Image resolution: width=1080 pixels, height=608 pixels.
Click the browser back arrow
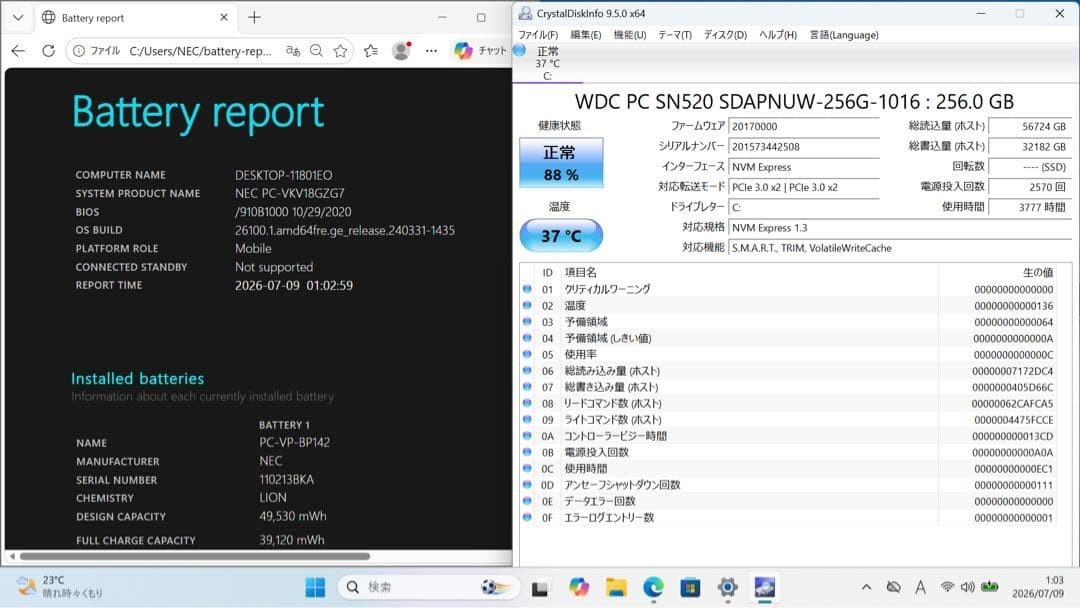pos(19,50)
